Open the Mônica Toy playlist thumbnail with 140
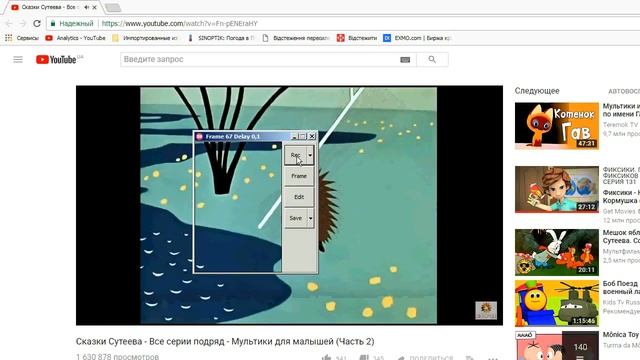The image size is (640, 360). [x=557, y=346]
